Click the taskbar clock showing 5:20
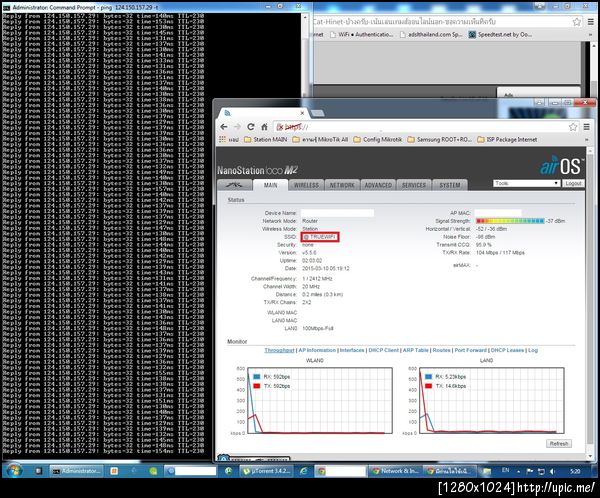 (575, 471)
